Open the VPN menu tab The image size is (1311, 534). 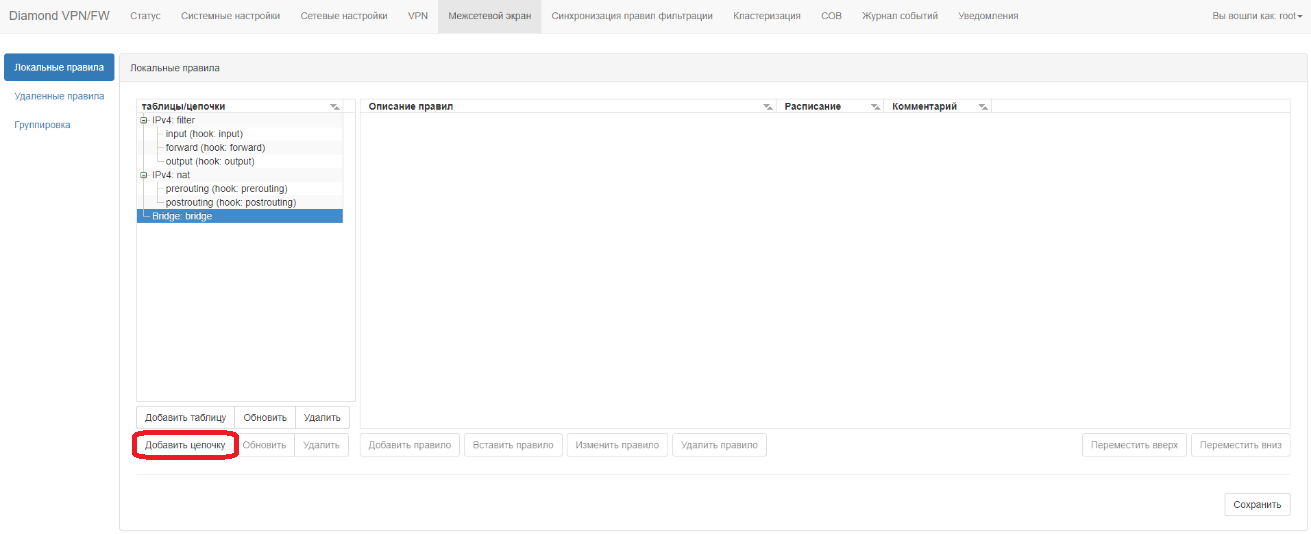[x=418, y=16]
